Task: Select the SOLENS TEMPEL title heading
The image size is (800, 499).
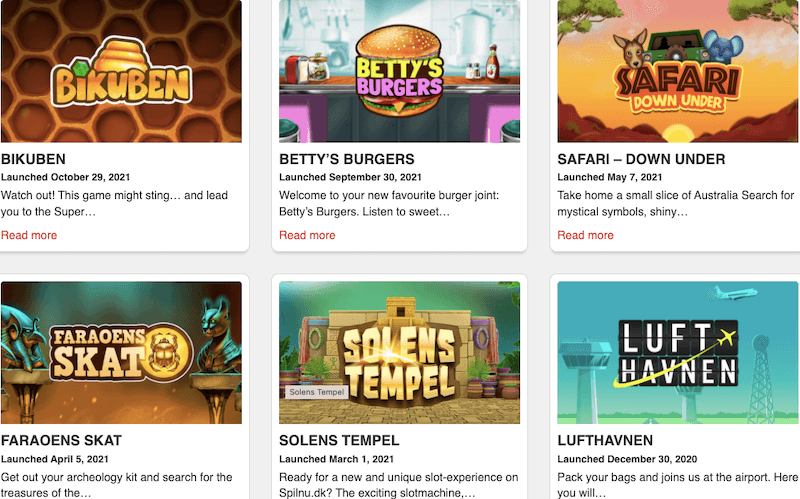Action: click(x=339, y=440)
